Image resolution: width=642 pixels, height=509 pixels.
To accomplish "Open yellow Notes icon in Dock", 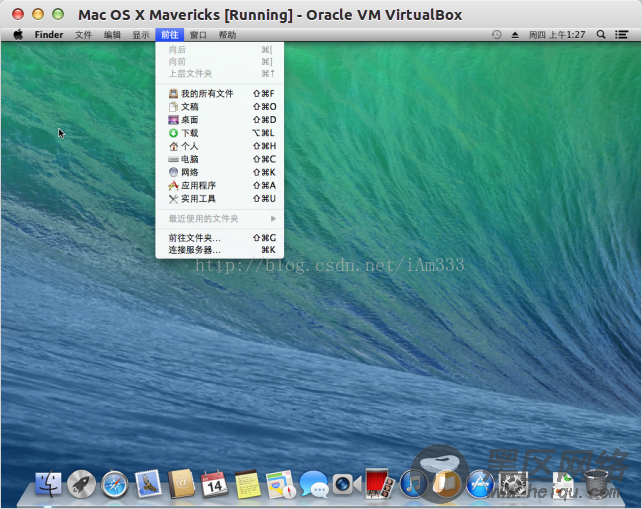I will pyautogui.click(x=248, y=484).
